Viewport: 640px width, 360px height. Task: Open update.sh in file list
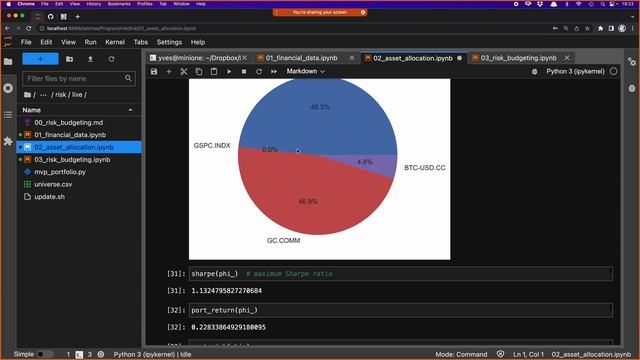(49, 197)
